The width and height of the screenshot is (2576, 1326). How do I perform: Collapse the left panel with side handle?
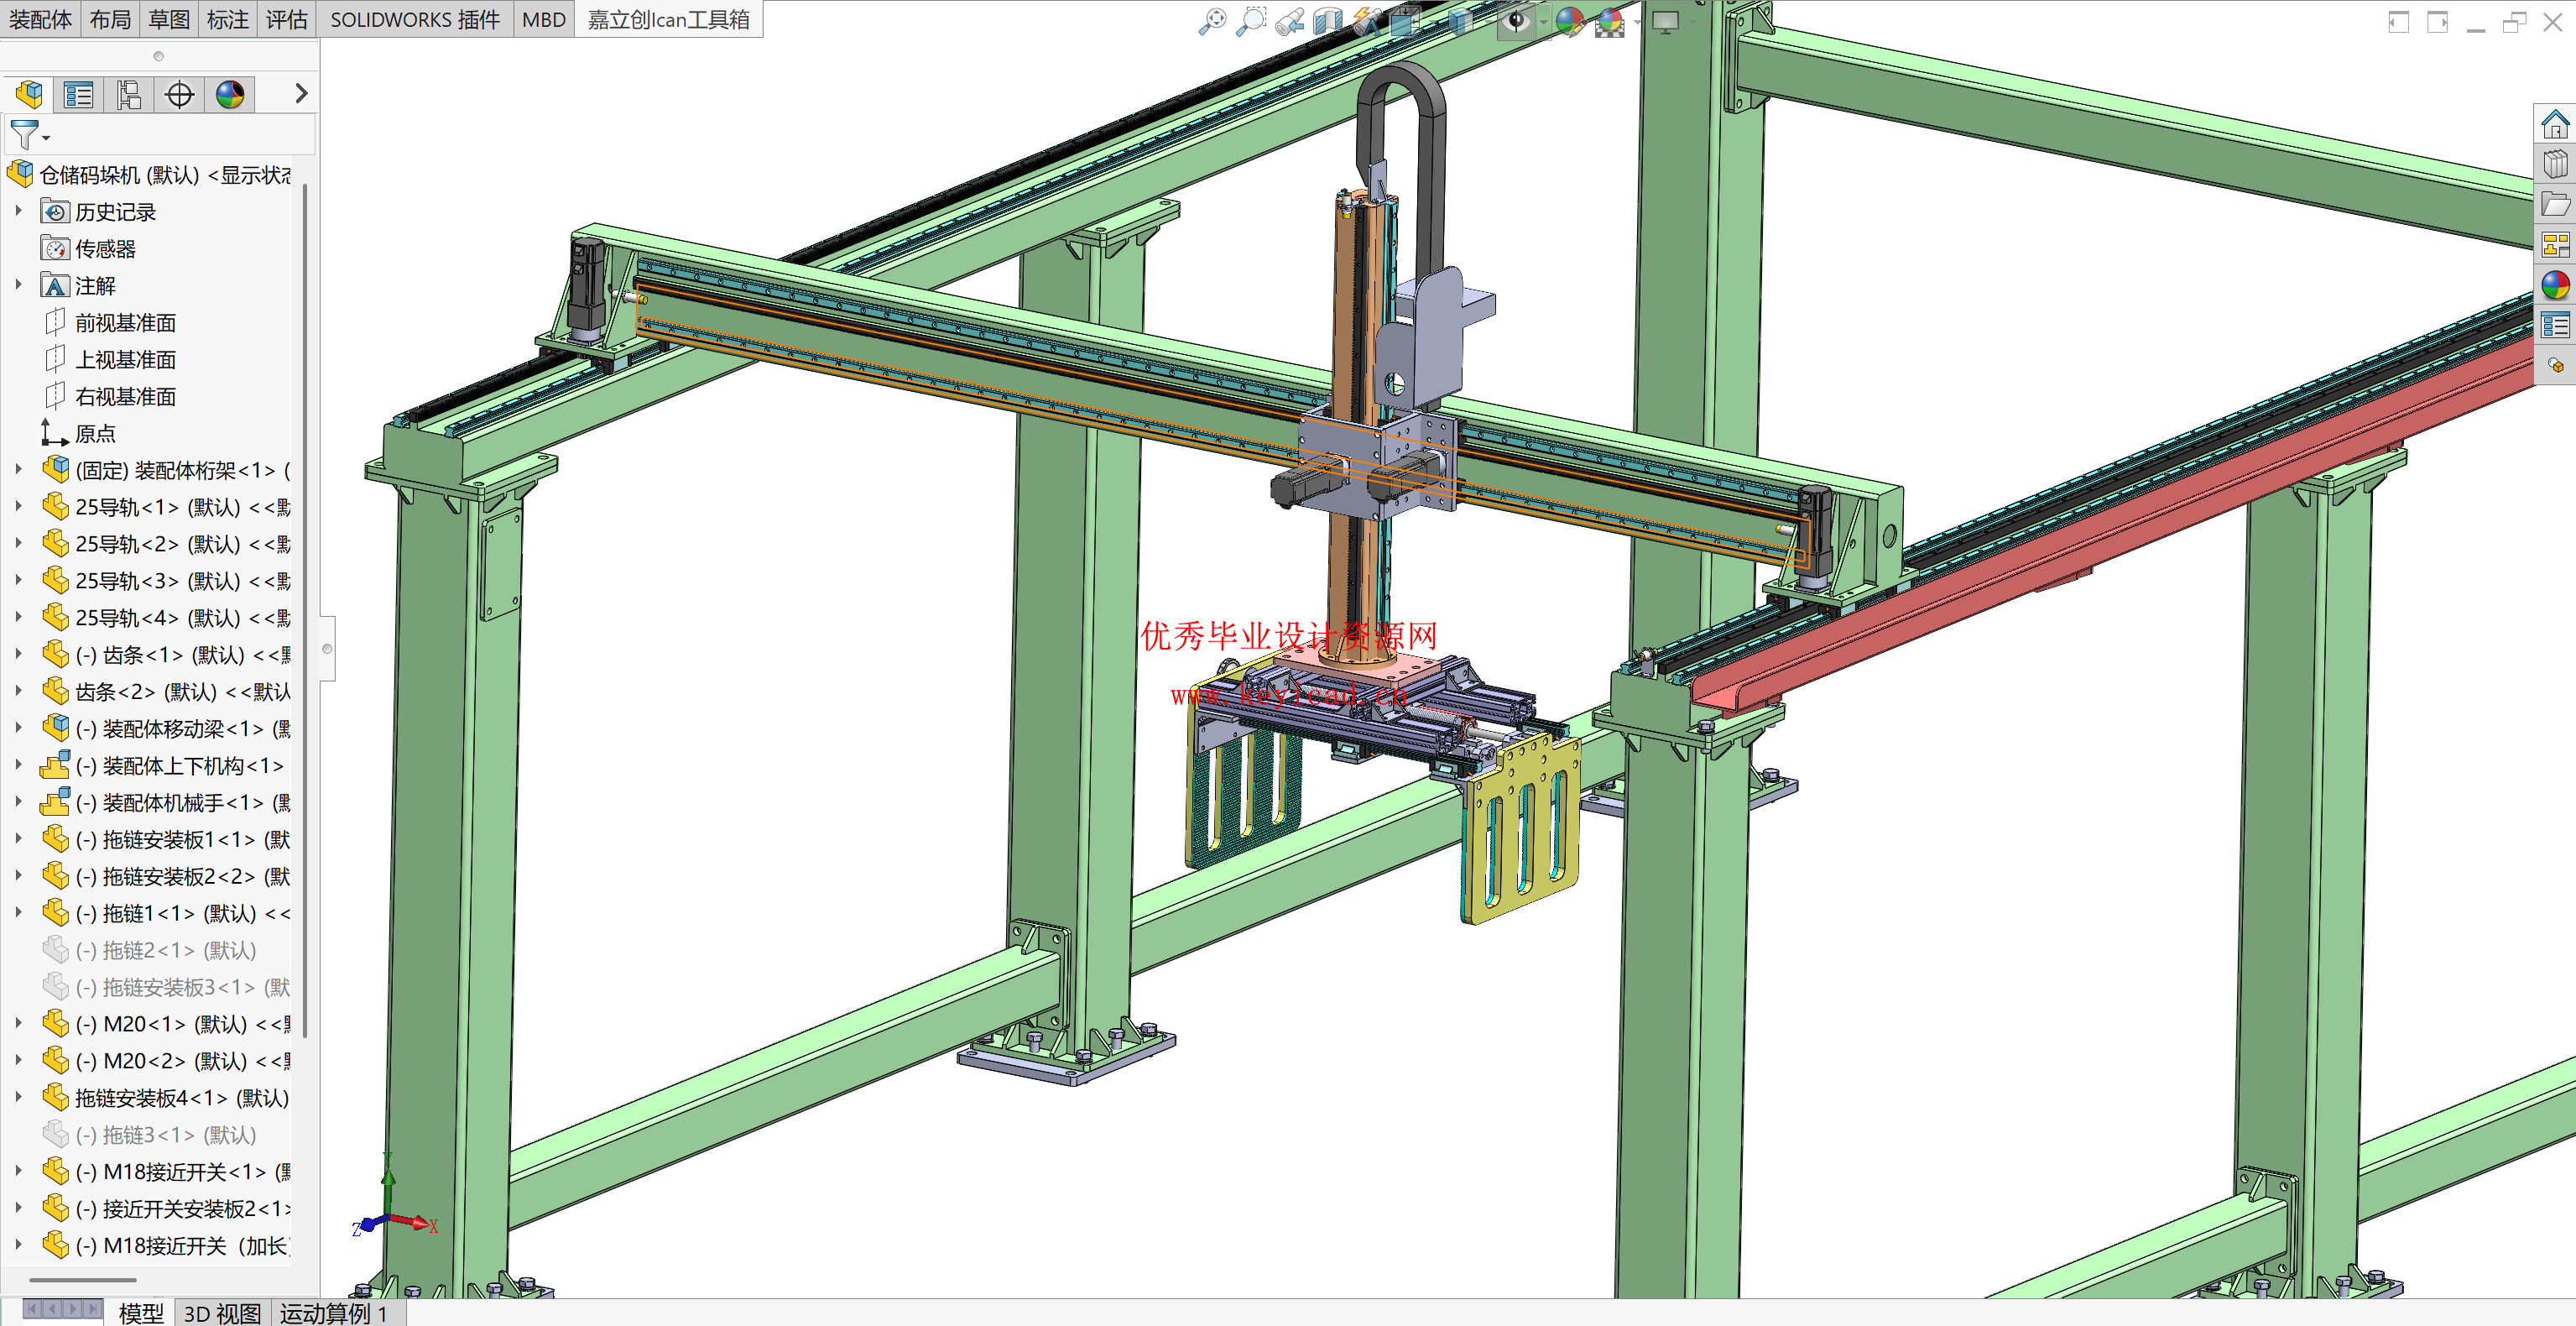pos(327,648)
